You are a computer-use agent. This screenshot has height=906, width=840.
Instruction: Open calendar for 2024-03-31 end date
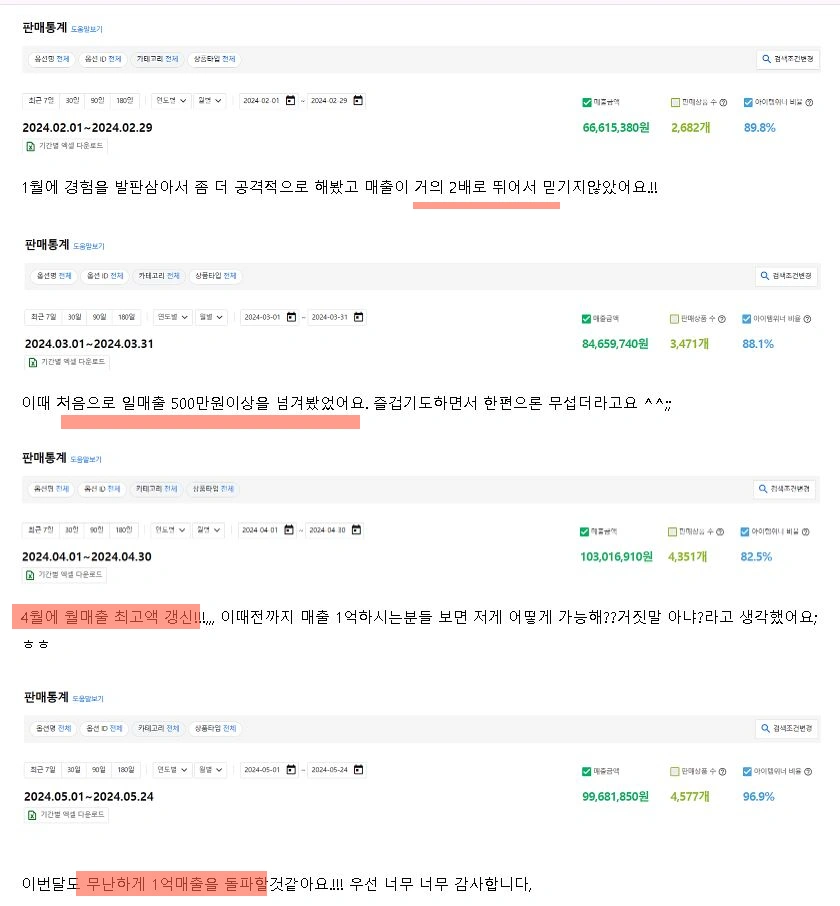click(359, 317)
